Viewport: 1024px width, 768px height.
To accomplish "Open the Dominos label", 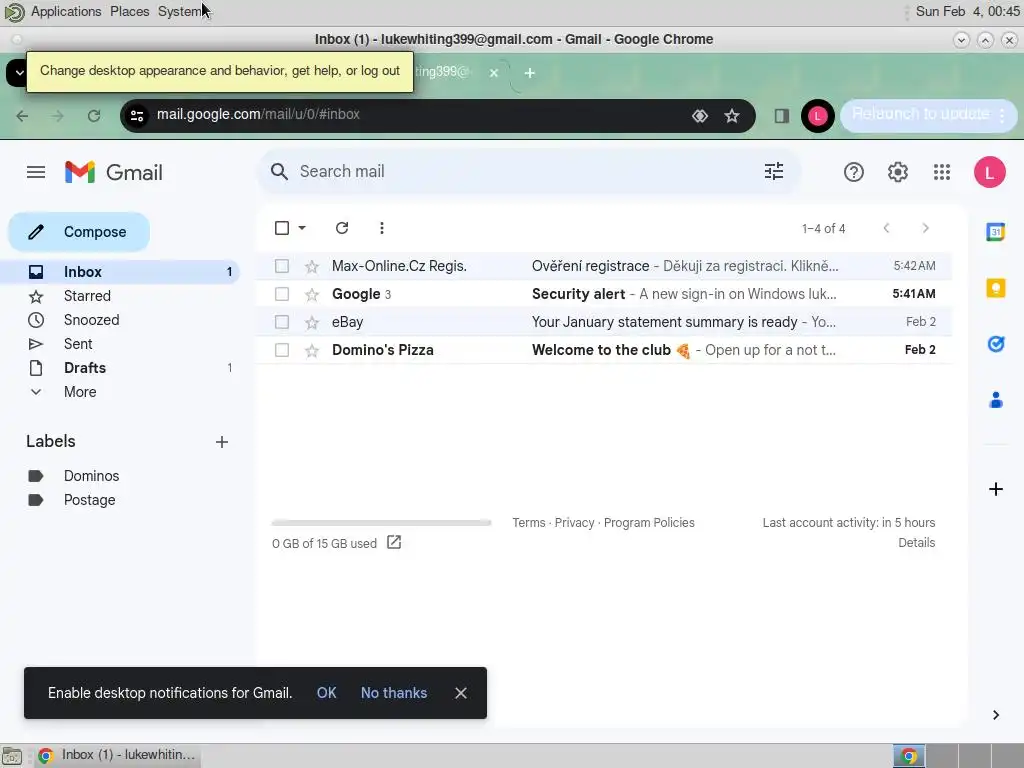I will 91,476.
